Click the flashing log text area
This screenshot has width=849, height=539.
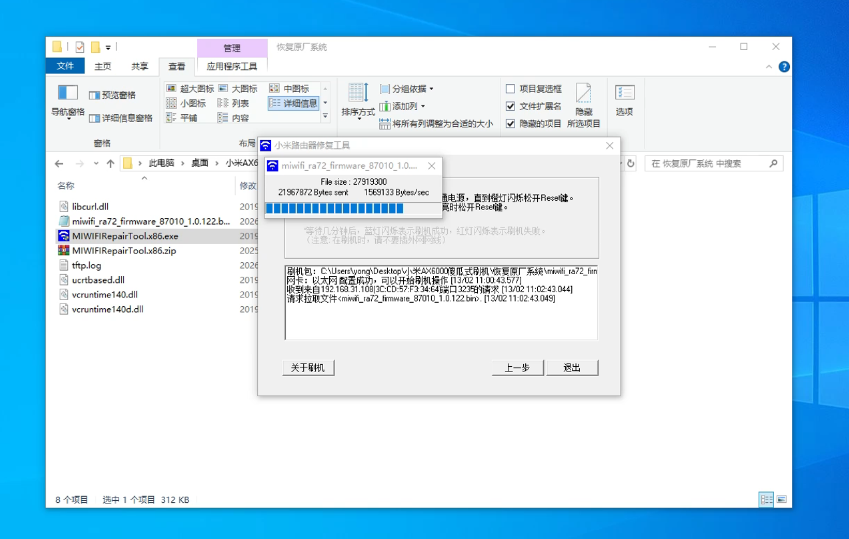pos(441,302)
